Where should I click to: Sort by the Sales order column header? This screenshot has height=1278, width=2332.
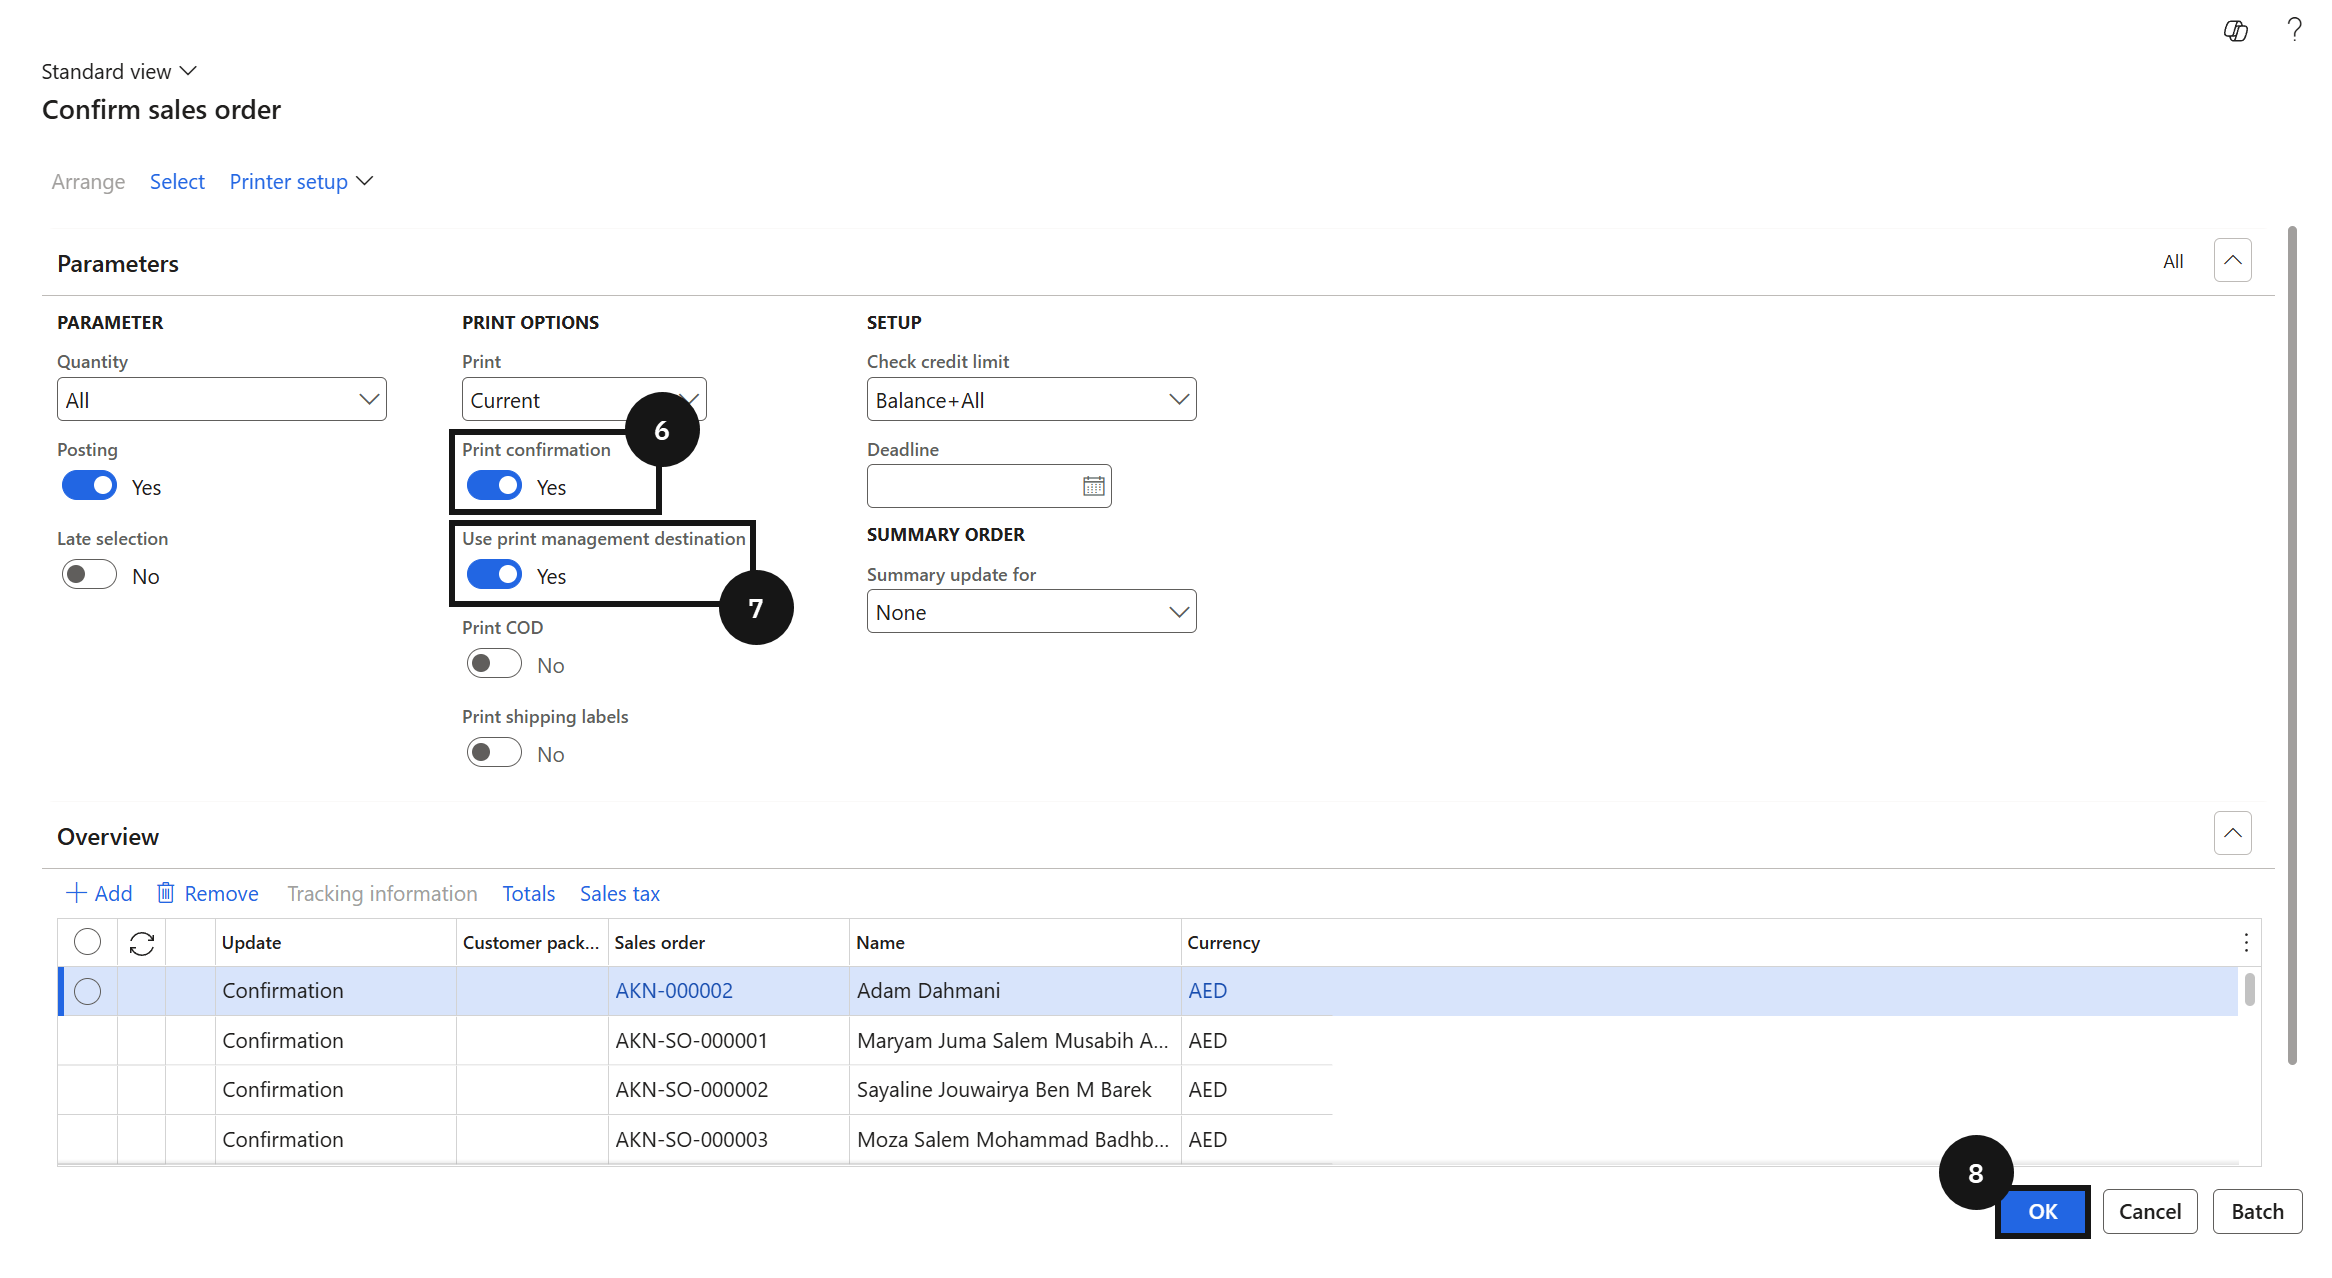point(728,942)
